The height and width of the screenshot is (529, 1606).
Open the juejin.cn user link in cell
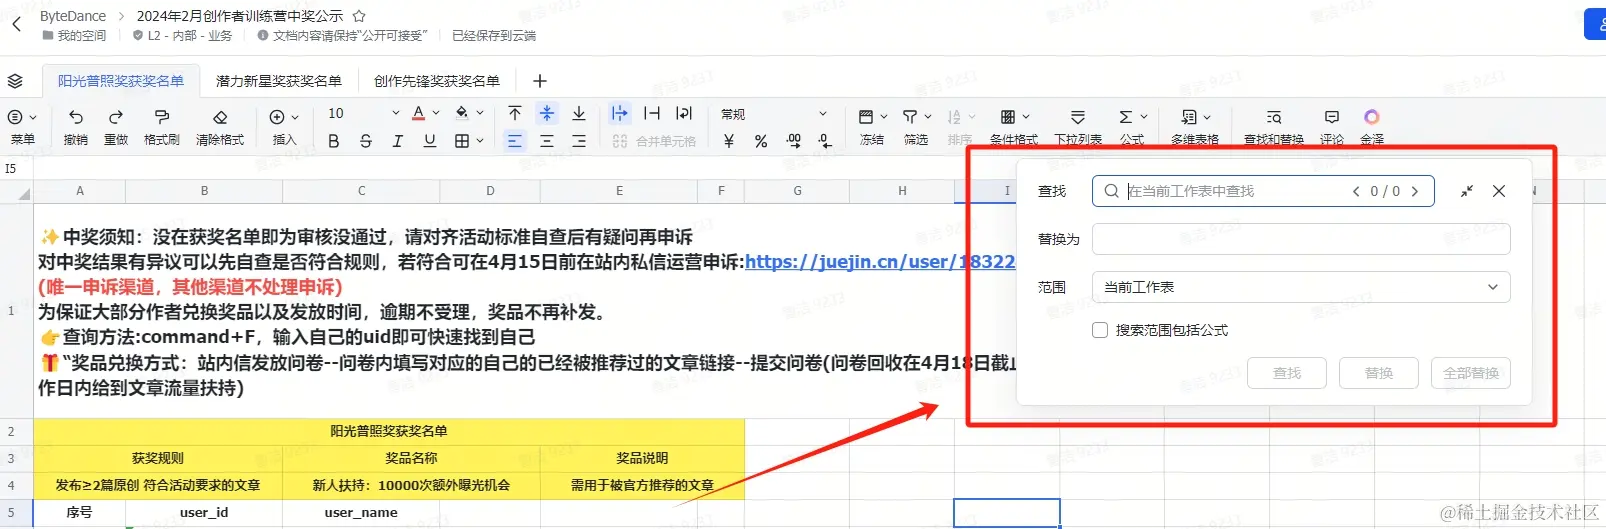coord(880,262)
